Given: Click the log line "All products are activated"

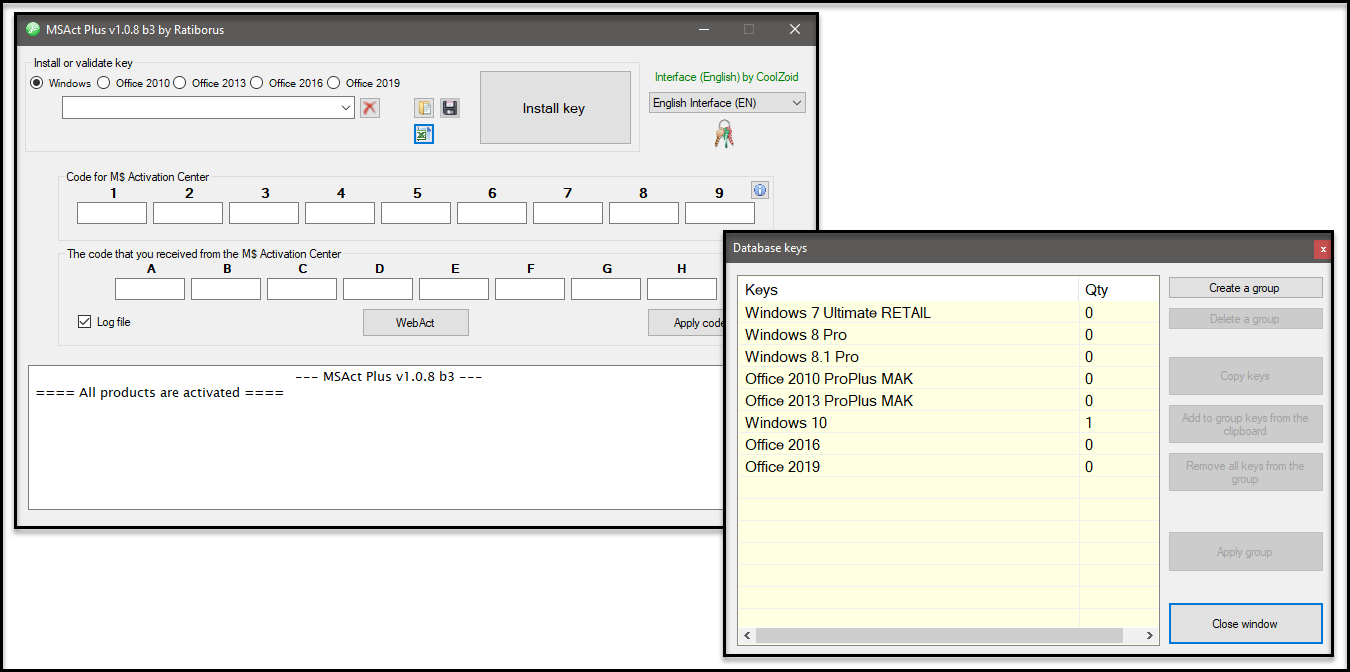Looking at the screenshot, I should (160, 393).
